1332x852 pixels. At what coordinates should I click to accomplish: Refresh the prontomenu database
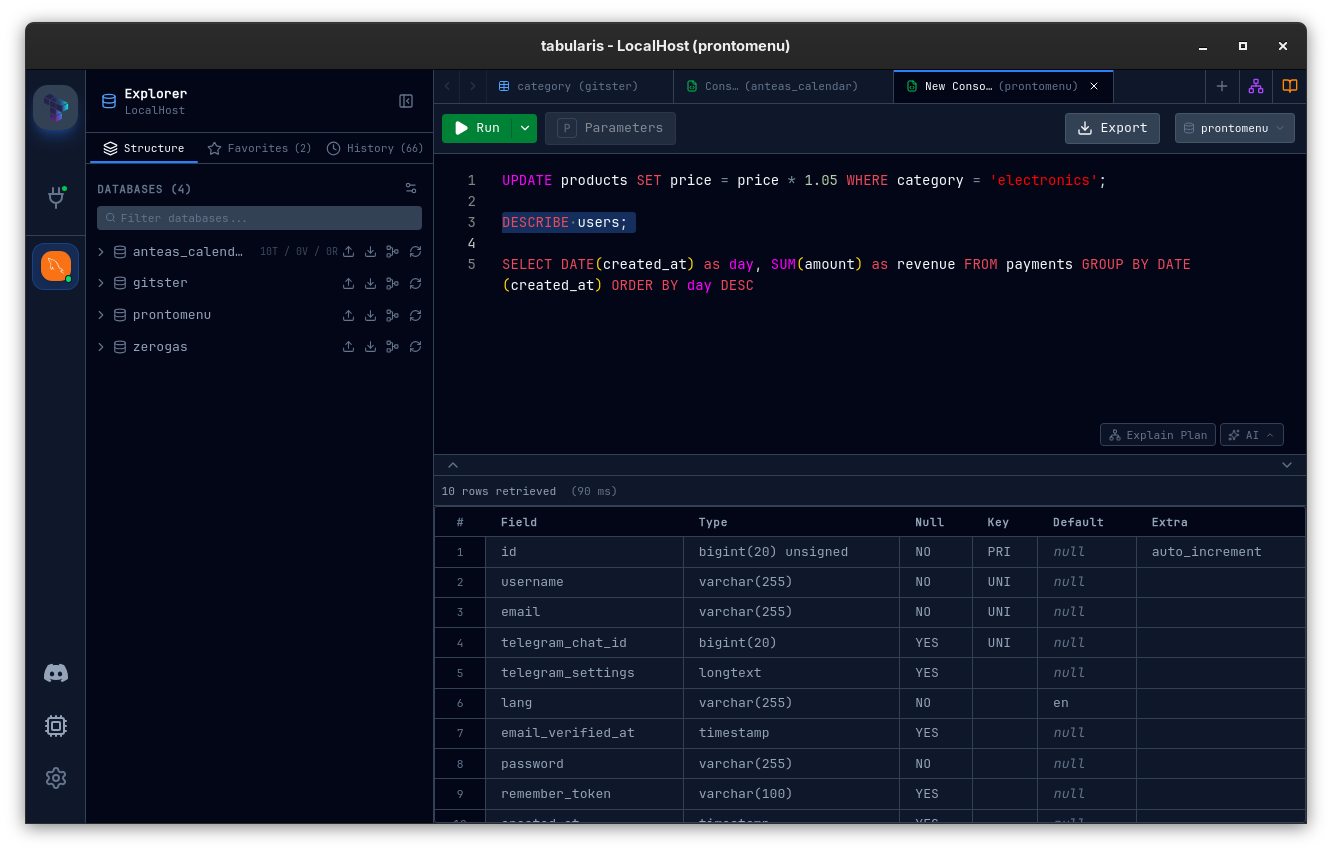[415, 314]
